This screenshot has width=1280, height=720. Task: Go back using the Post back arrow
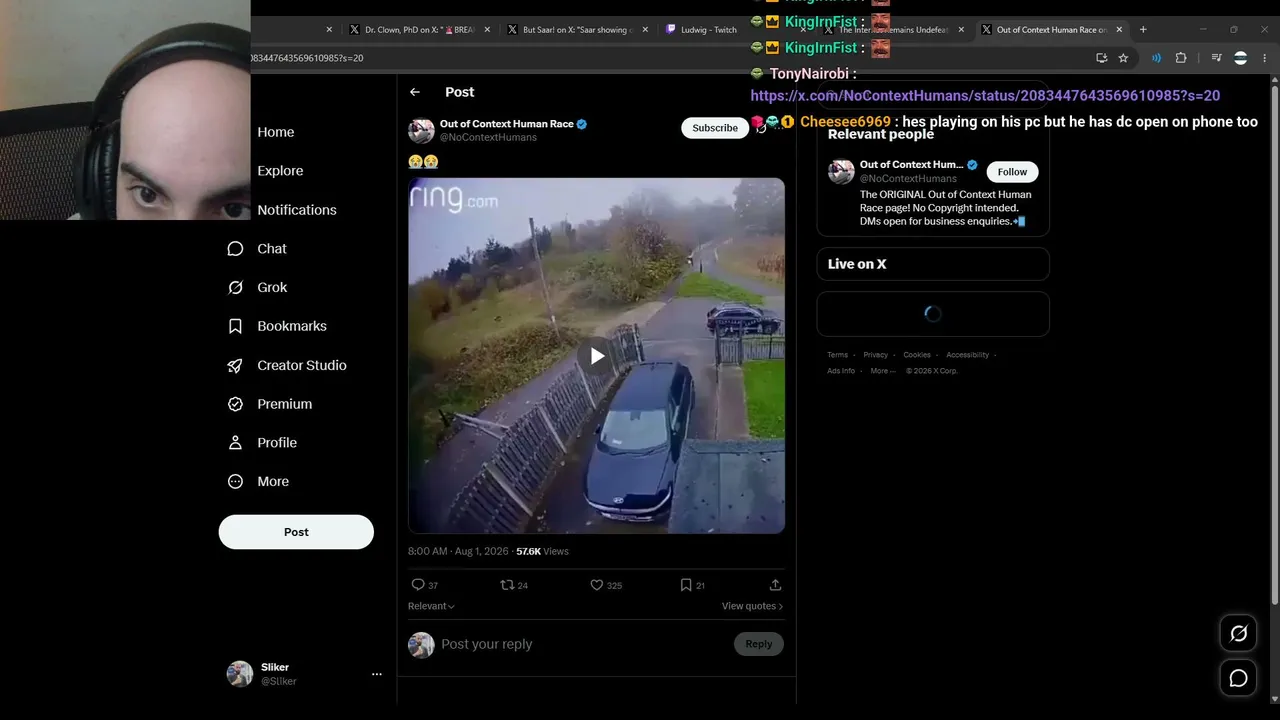(415, 92)
